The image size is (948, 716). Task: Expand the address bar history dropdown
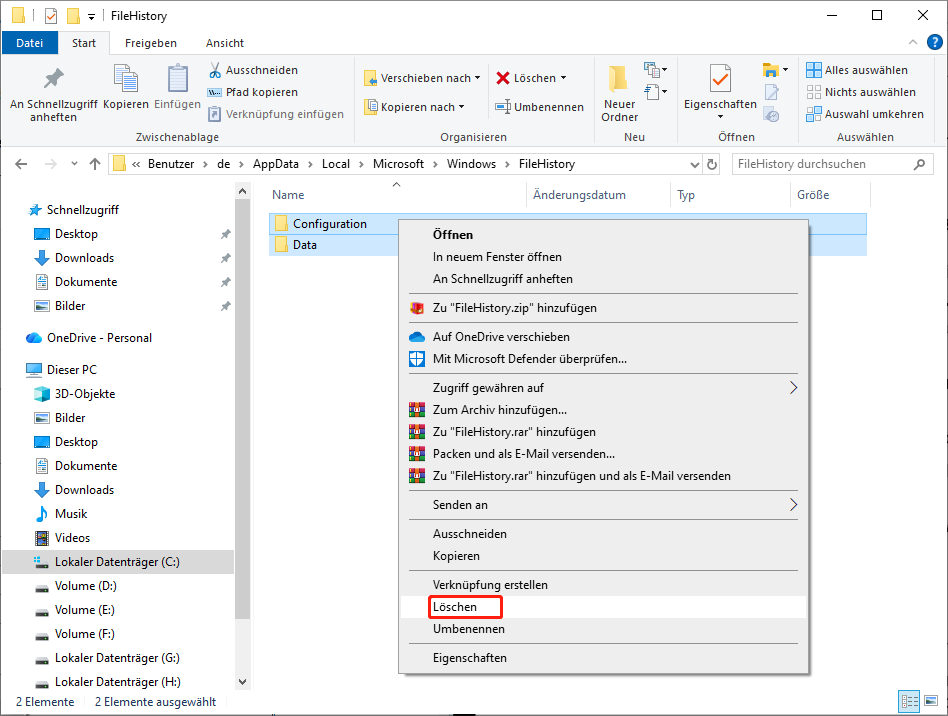pos(695,164)
